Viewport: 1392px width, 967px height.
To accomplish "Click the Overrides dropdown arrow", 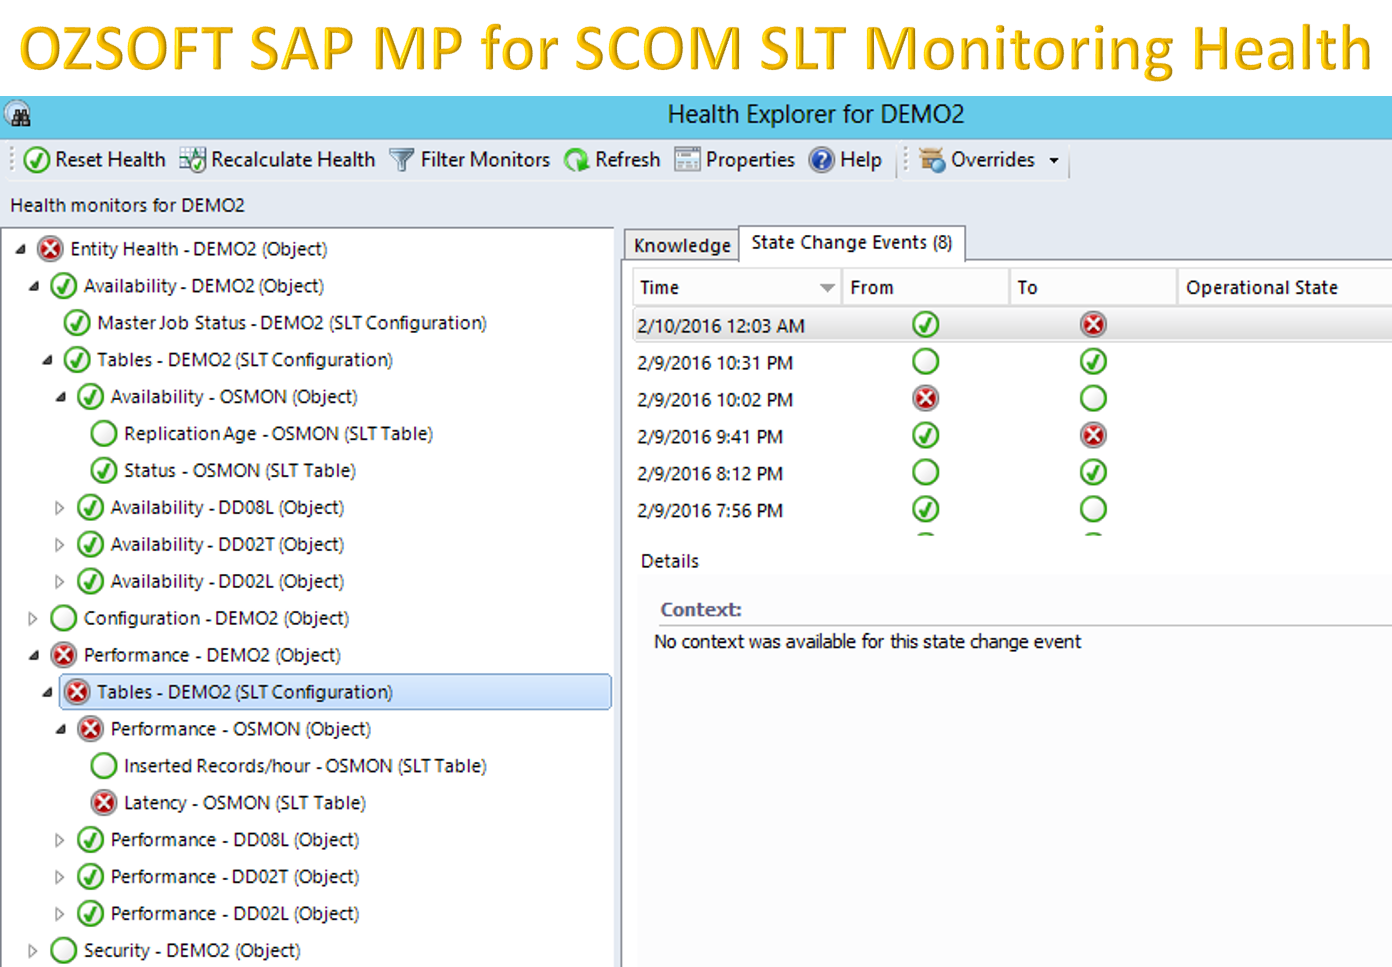I will 1055,159.
